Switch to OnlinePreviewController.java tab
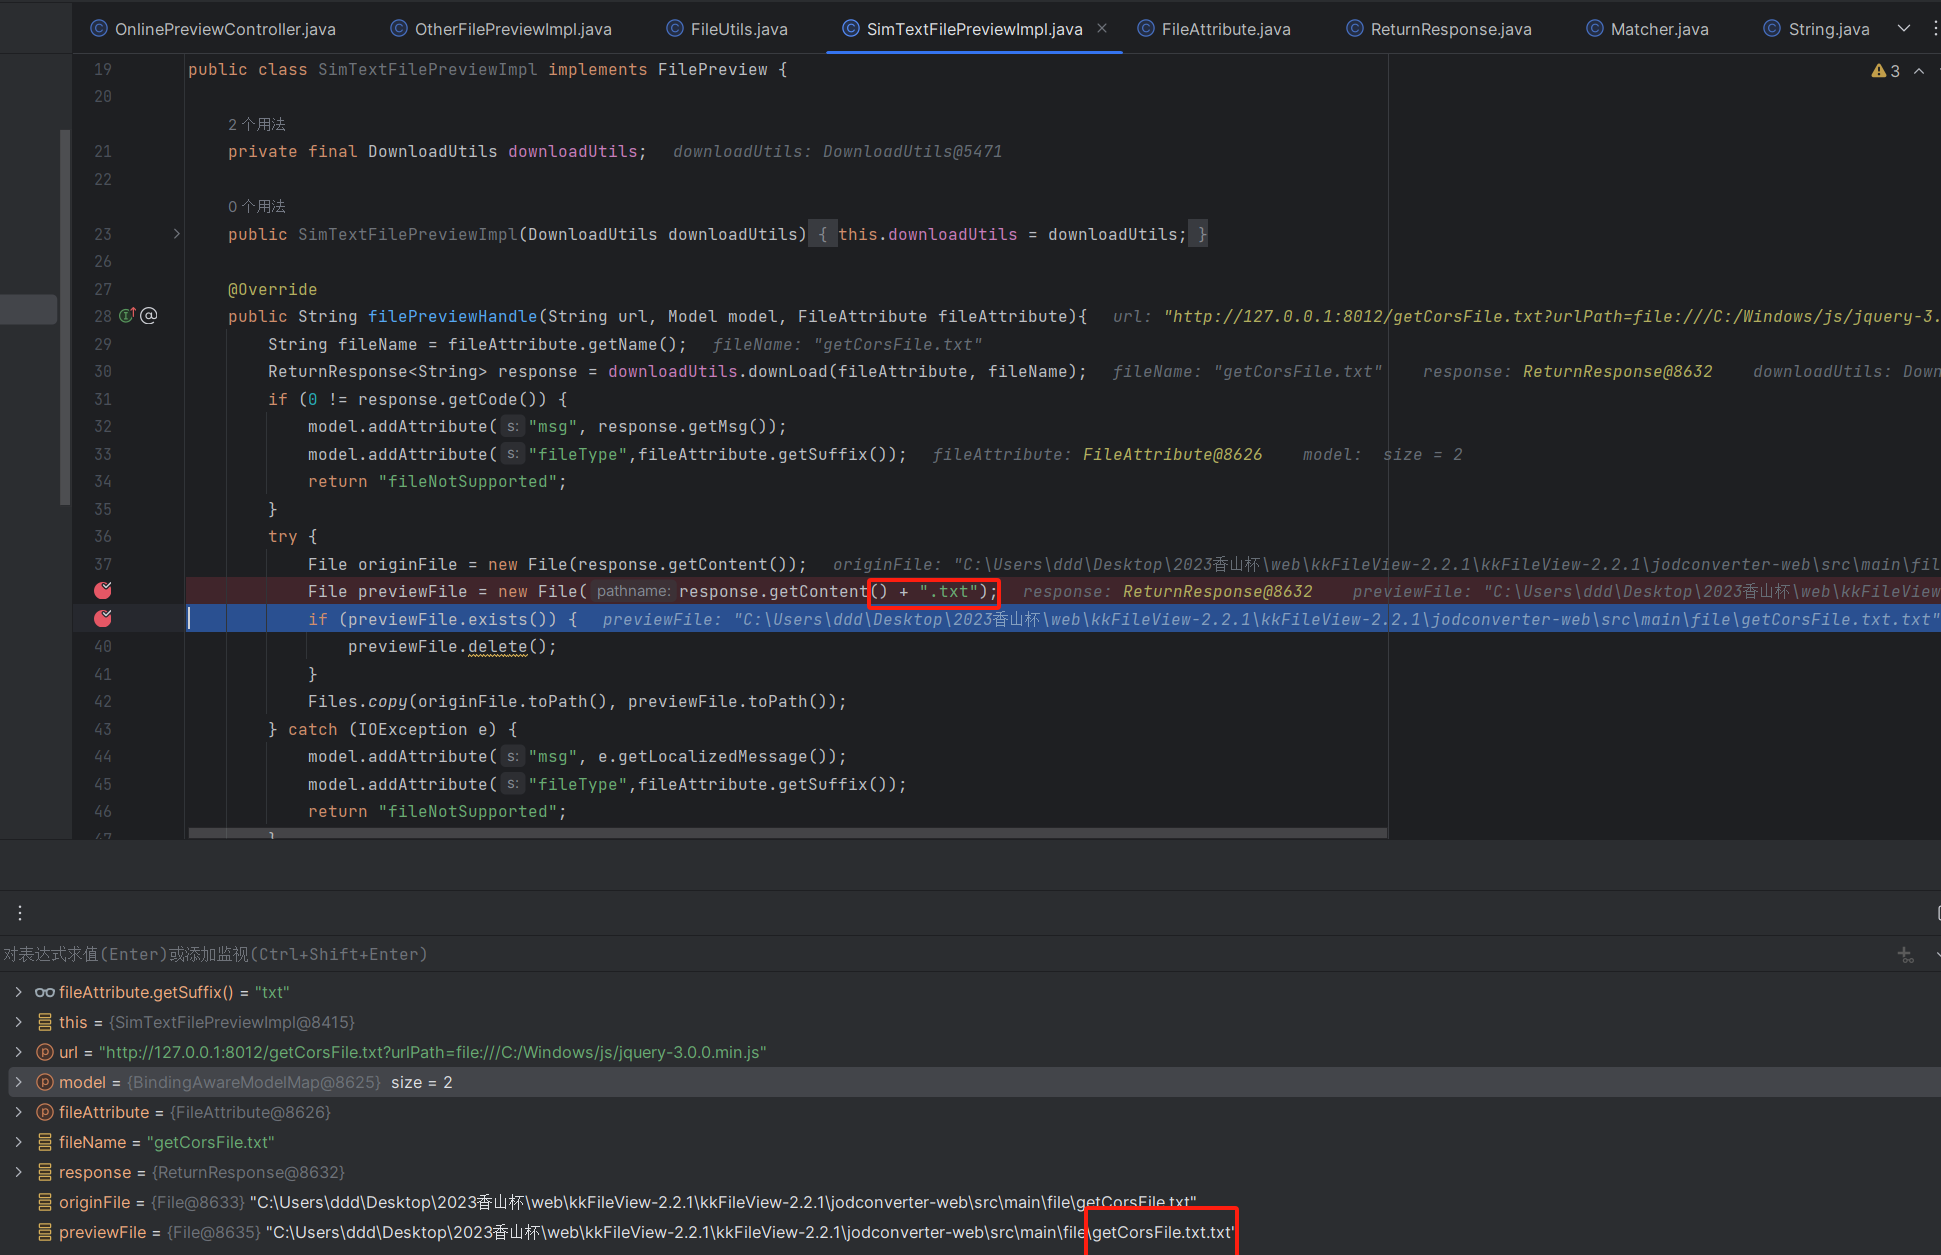 coord(213,29)
